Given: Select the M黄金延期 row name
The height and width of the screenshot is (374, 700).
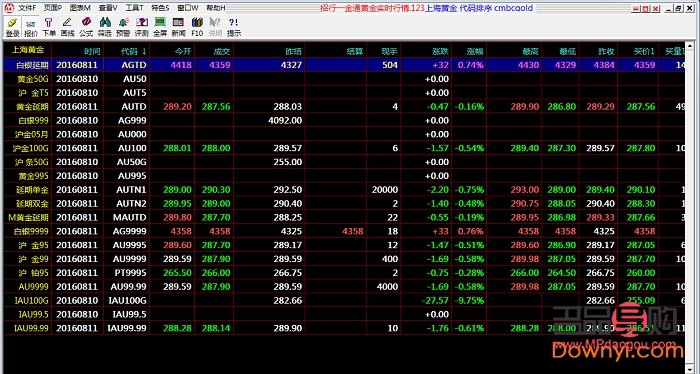Looking at the screenshot, I should tap(29, 217).
